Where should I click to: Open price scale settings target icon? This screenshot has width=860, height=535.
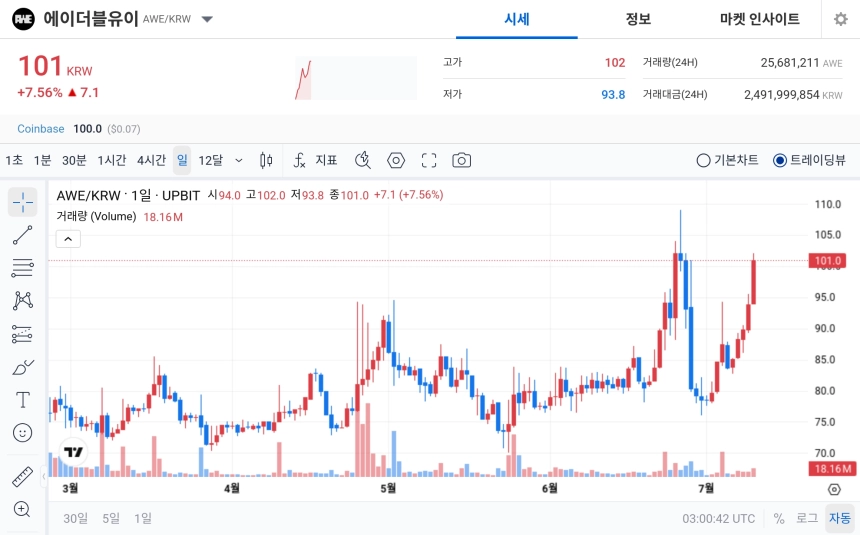pyautogui.click(x=834, y=489)
